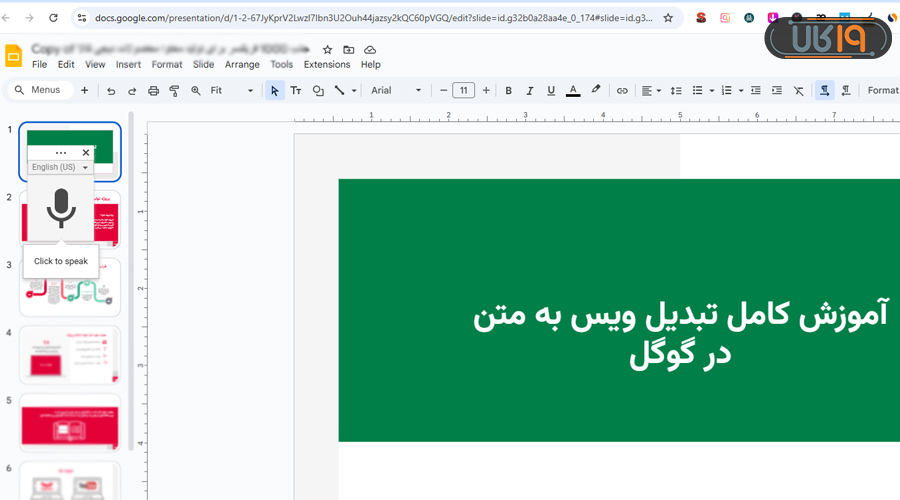Open the File menu
This screenshot has height=500, width=900.
40,64
